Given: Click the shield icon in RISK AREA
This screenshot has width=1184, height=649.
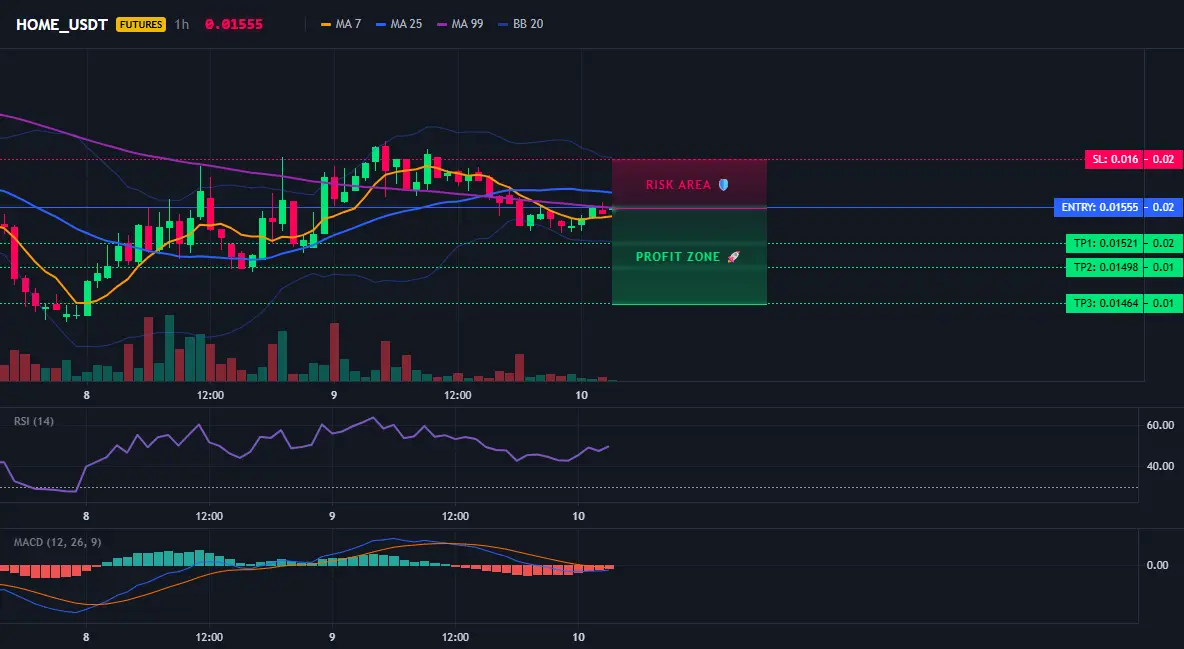Looking at the screenshot, I should (723, 184).
